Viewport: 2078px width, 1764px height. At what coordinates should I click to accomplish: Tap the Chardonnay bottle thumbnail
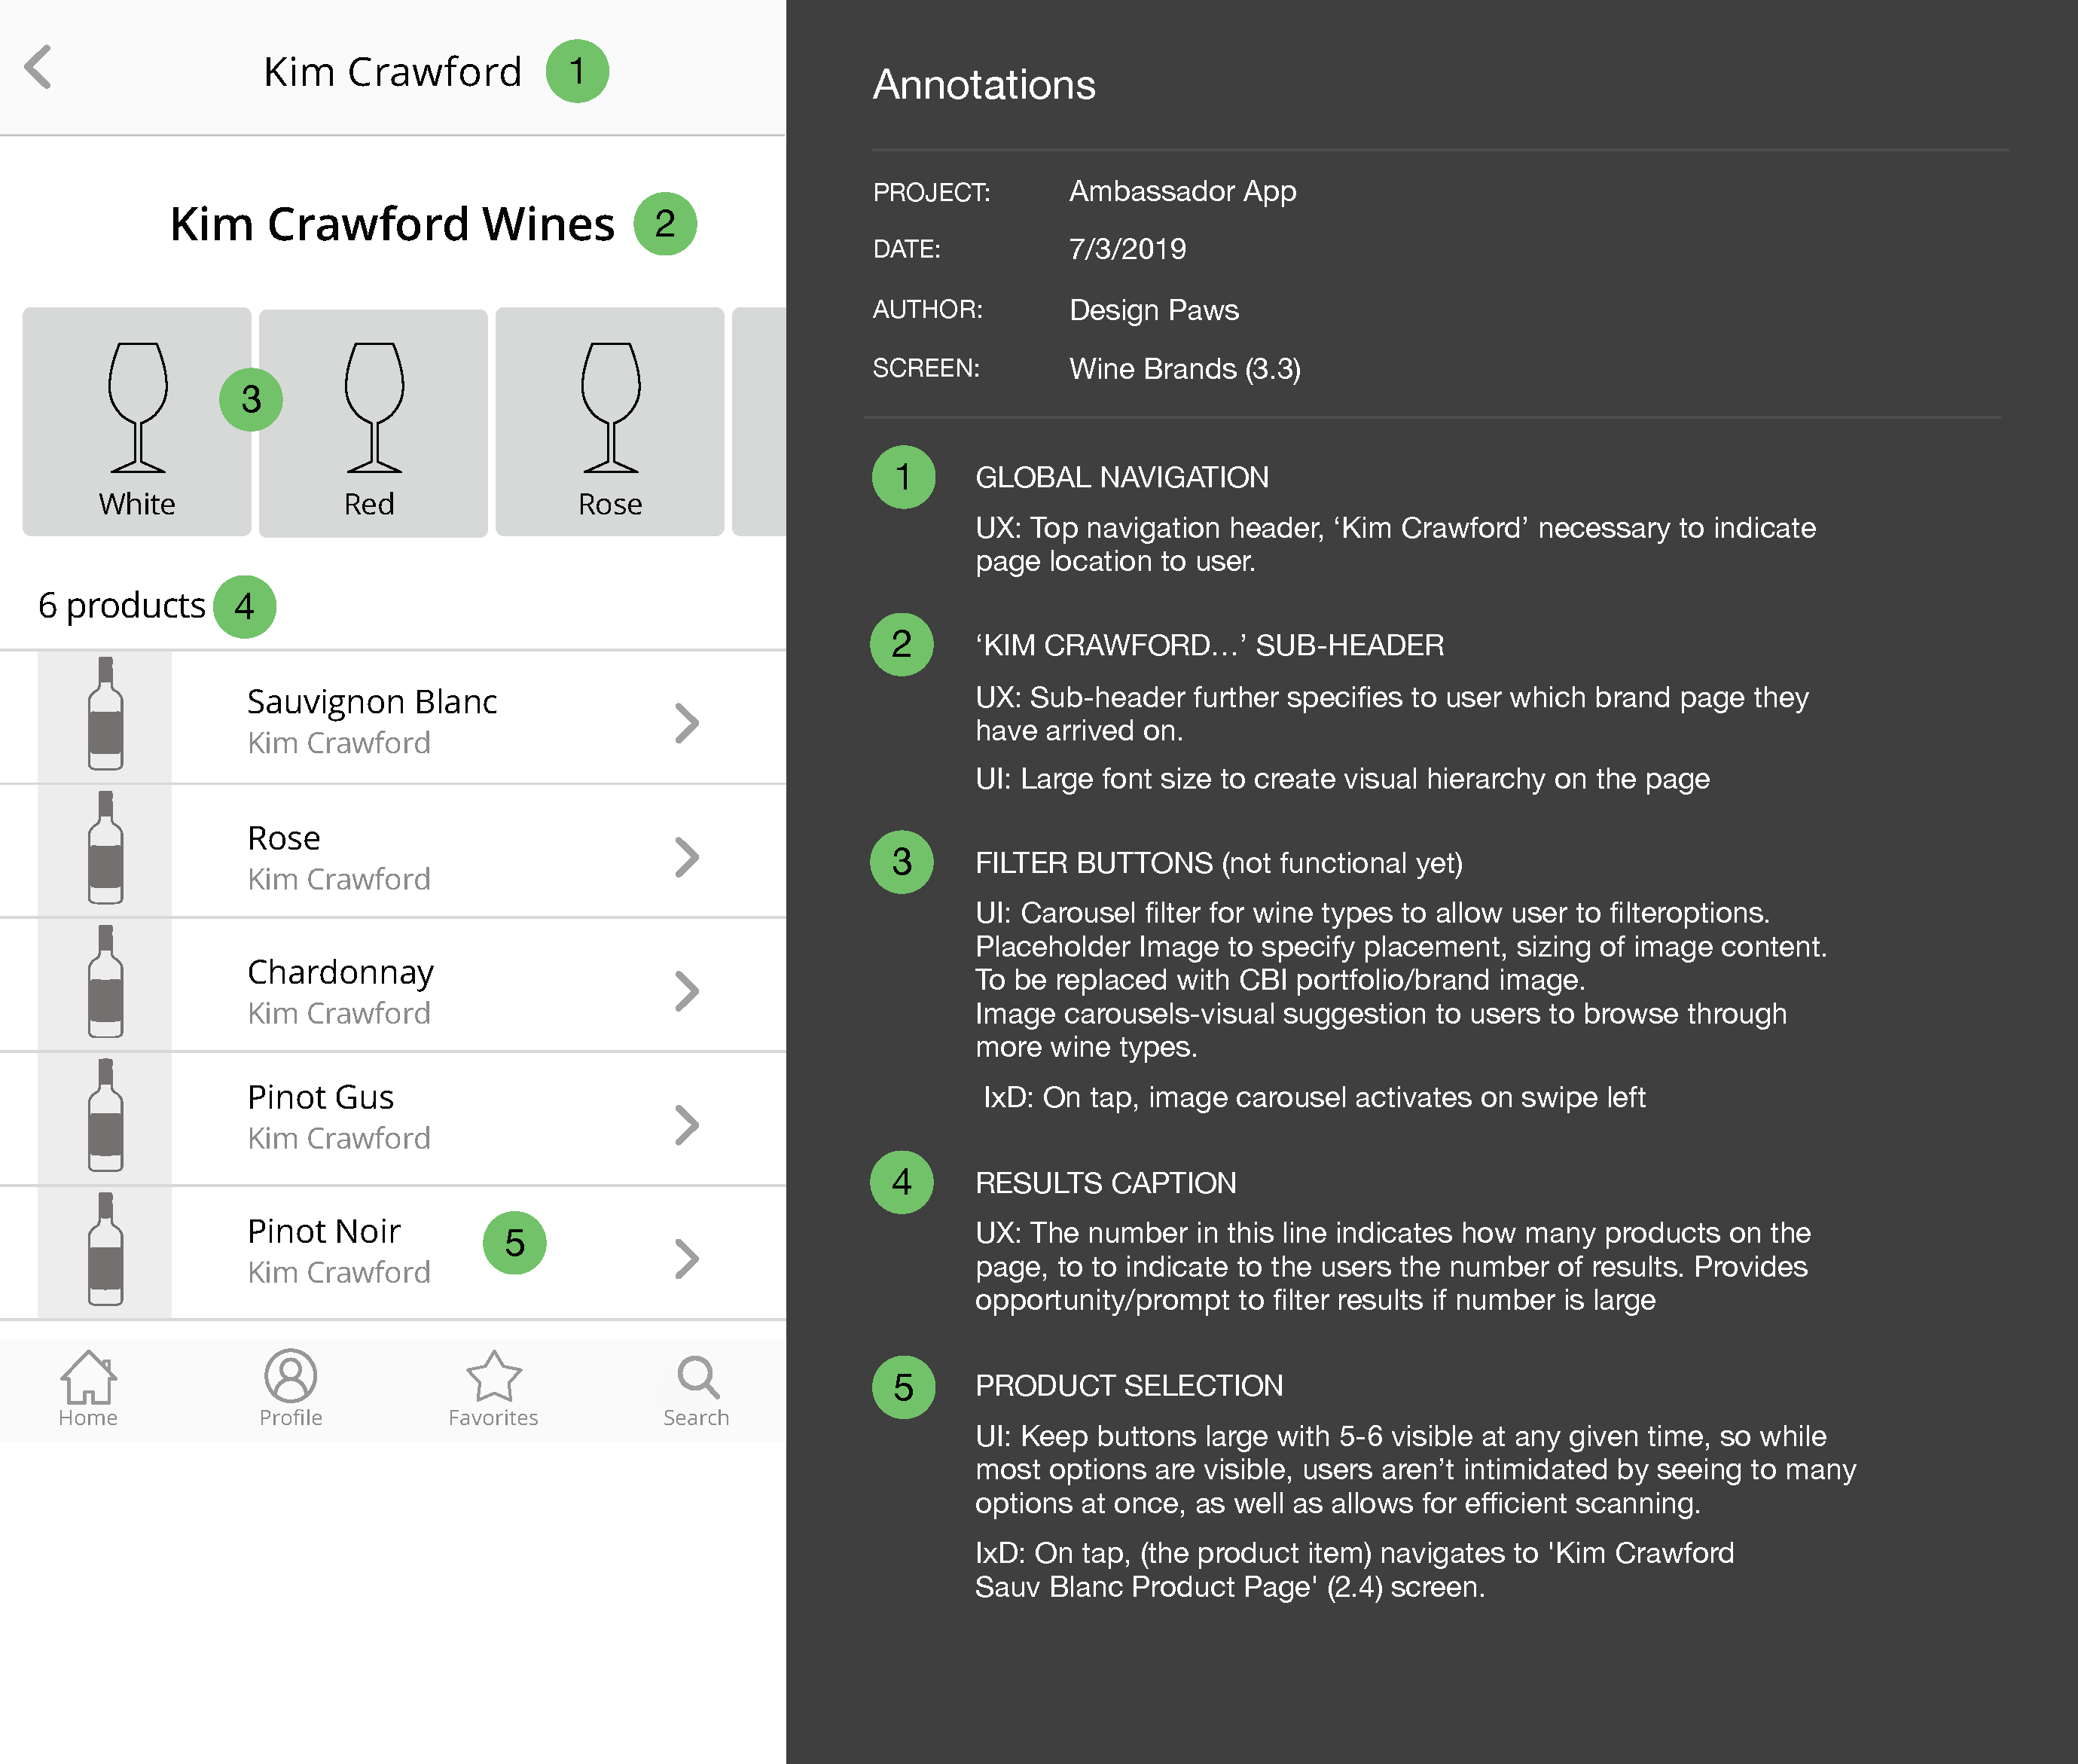point(105,984)
